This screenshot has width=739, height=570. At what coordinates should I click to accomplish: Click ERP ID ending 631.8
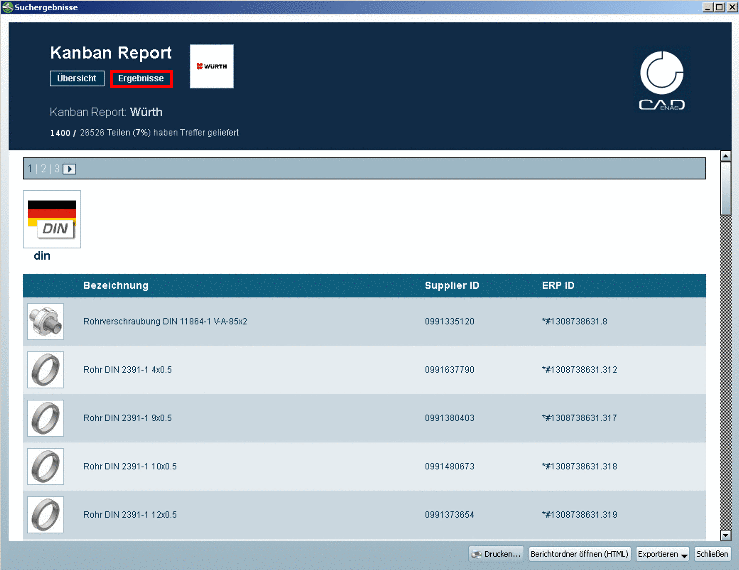point(575,322)
